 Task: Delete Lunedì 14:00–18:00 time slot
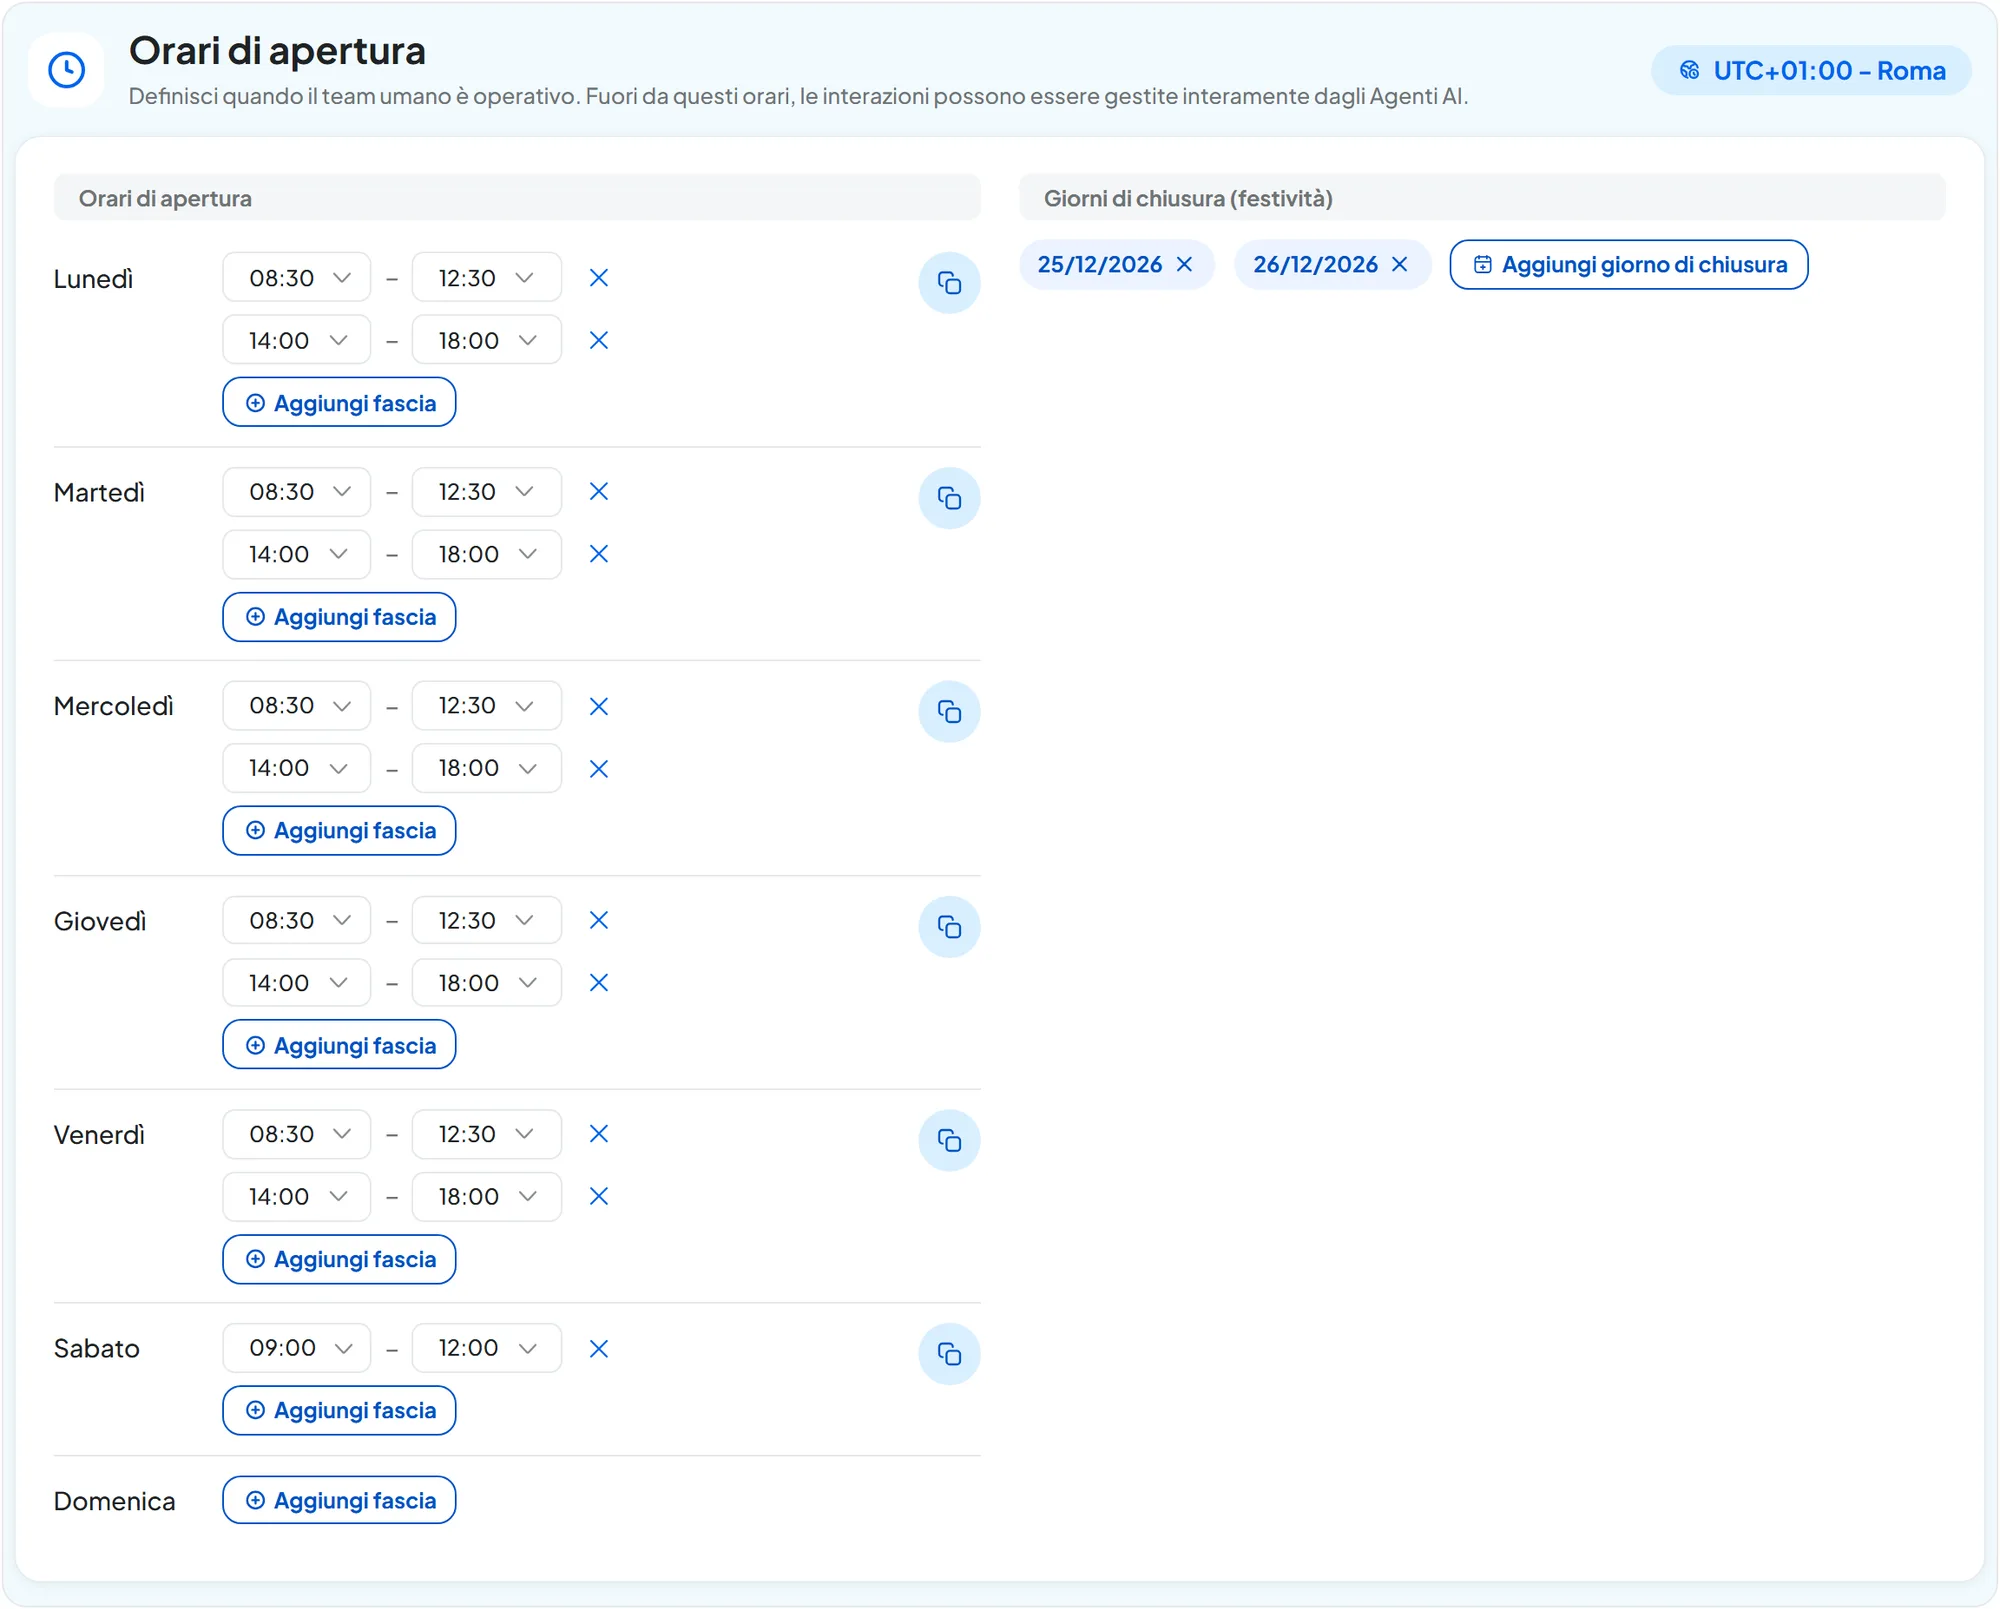(x=599, y=341)
